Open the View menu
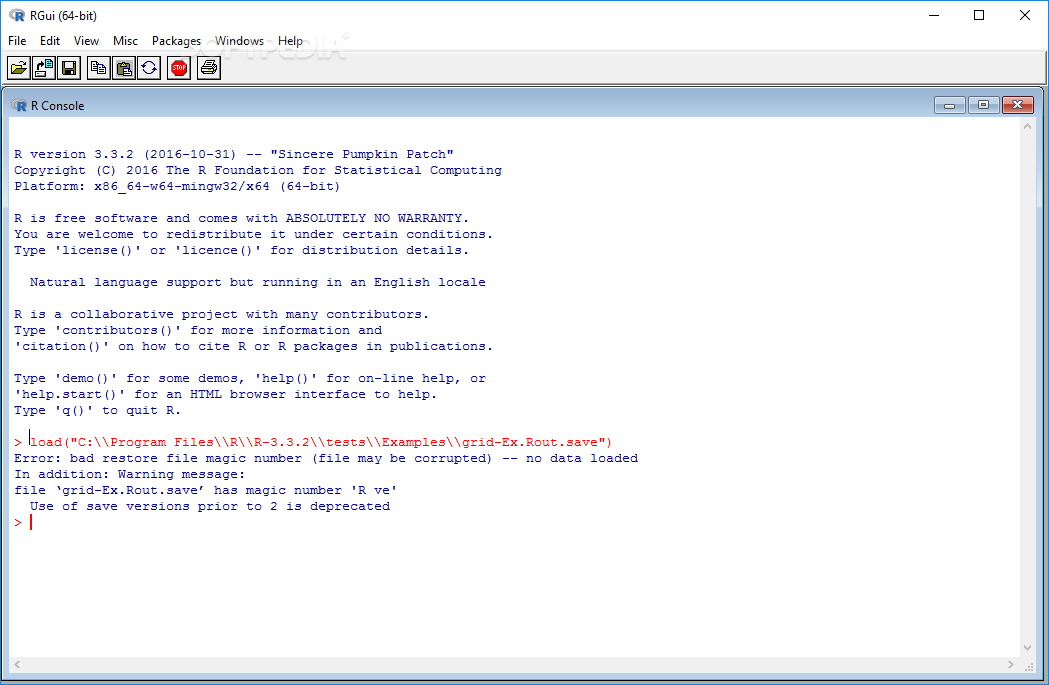The height and width of the screenshot is (685, 1049). coord(86,41)
